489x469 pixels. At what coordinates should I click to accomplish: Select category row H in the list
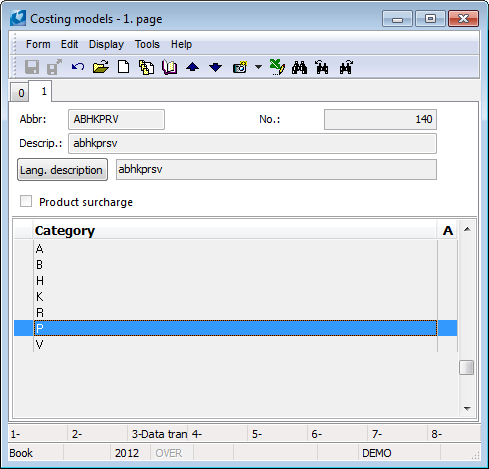[x=235, y=281]
